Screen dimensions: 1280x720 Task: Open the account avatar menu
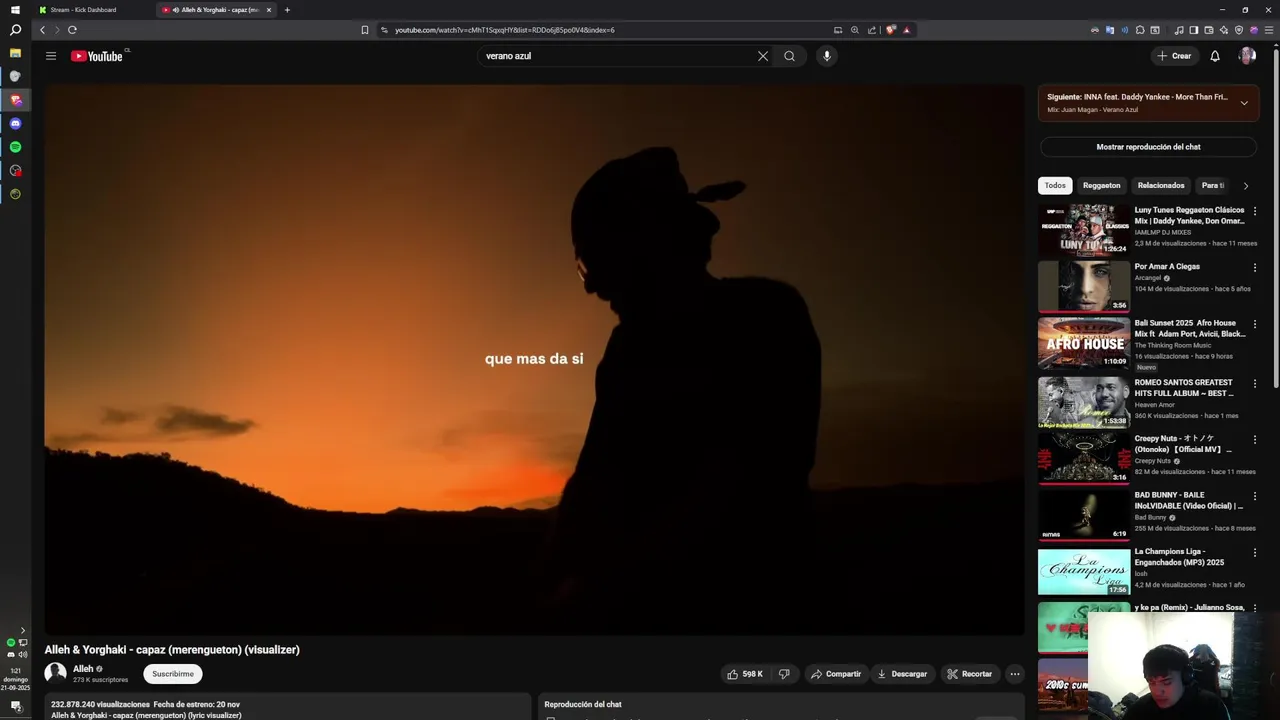click(1247, 56)
